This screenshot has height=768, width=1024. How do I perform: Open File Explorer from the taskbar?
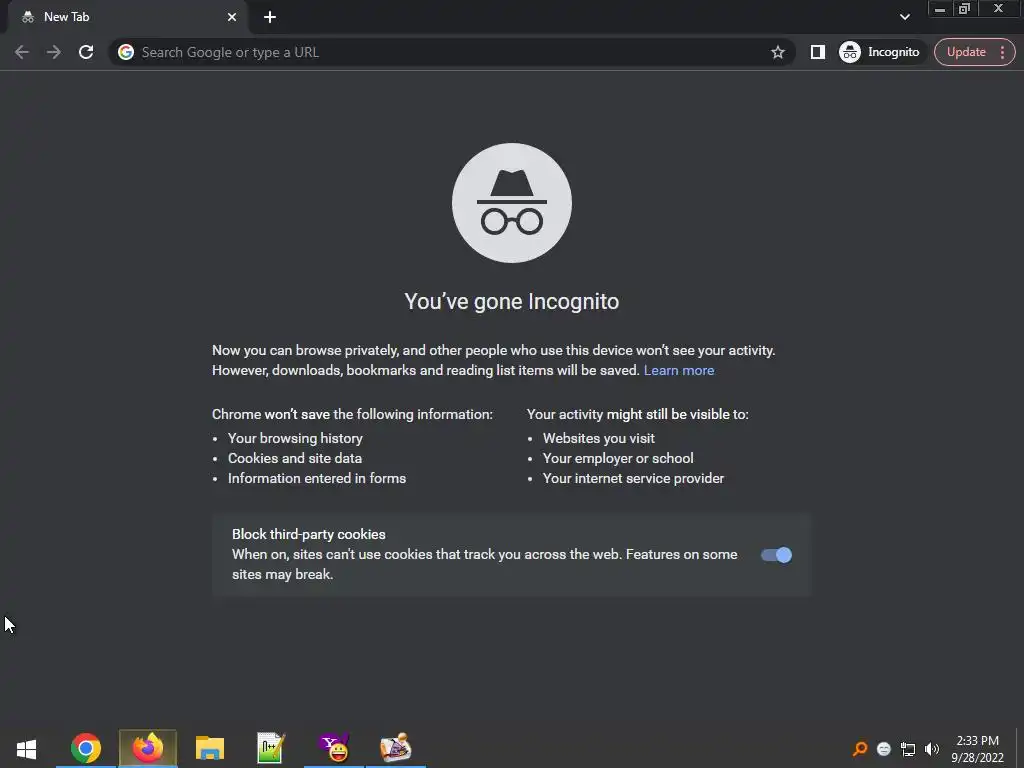pos(210,748)
